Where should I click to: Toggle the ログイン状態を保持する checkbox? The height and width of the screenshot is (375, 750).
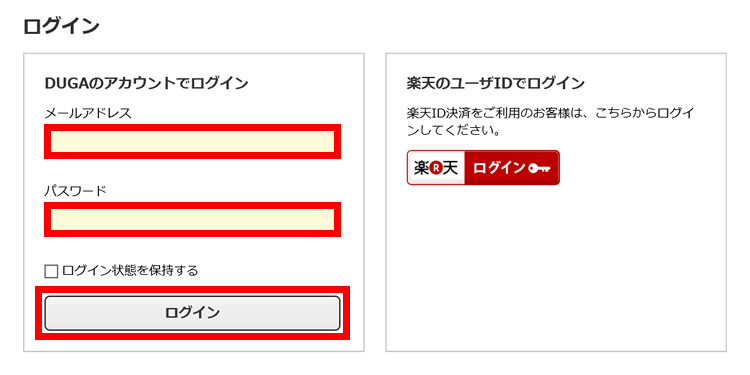pyautogui.click(x=51, y=272)
